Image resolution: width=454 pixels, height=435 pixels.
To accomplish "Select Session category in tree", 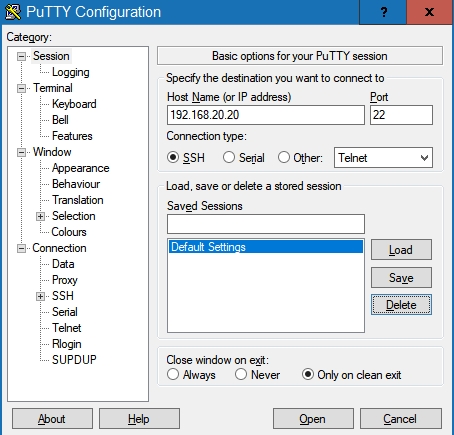I will tap(51, 56).
